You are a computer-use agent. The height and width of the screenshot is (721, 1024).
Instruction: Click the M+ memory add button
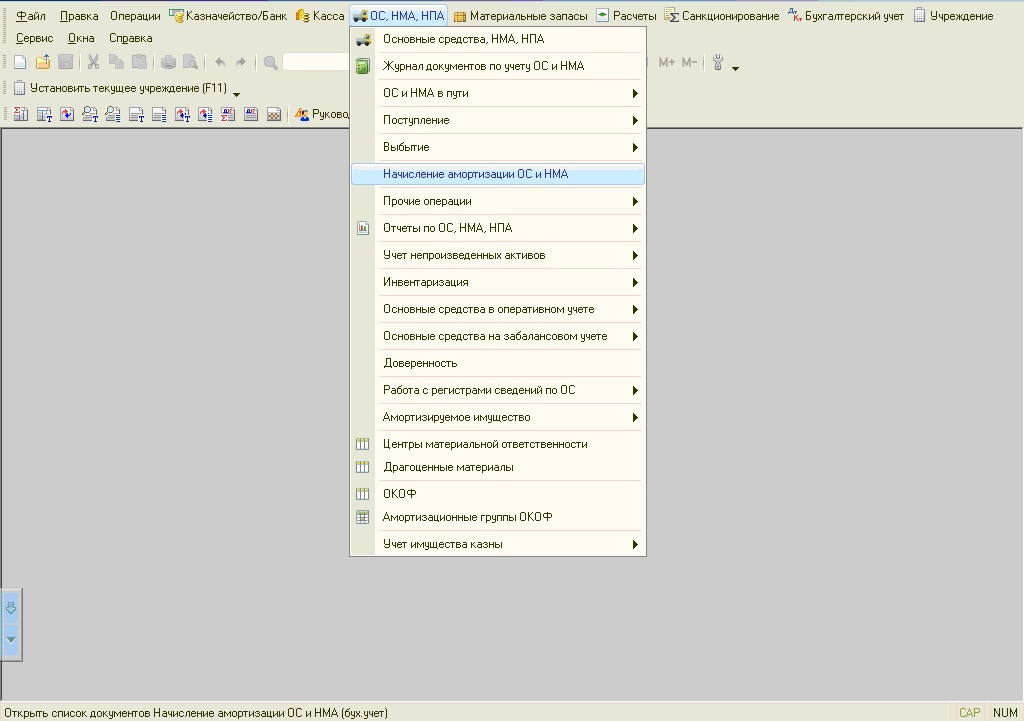[667, 63]
